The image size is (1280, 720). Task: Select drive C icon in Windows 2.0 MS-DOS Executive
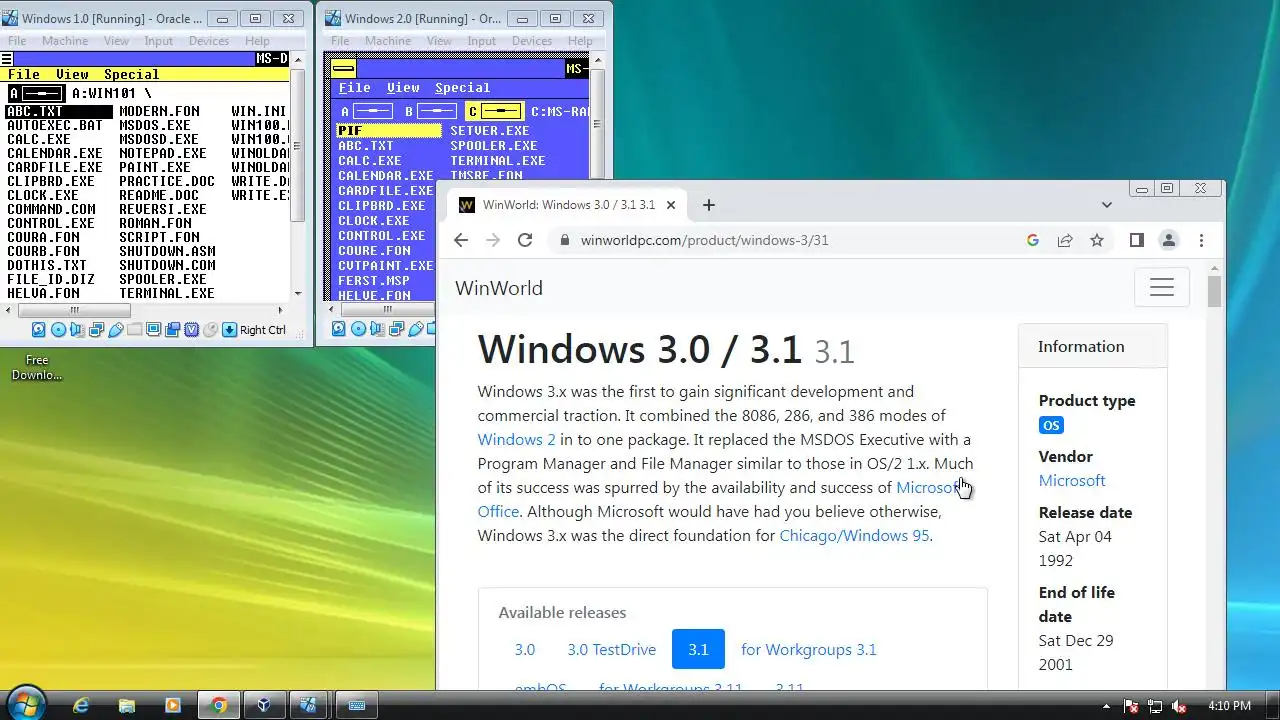pyautogui.click(x=495, y=111)
